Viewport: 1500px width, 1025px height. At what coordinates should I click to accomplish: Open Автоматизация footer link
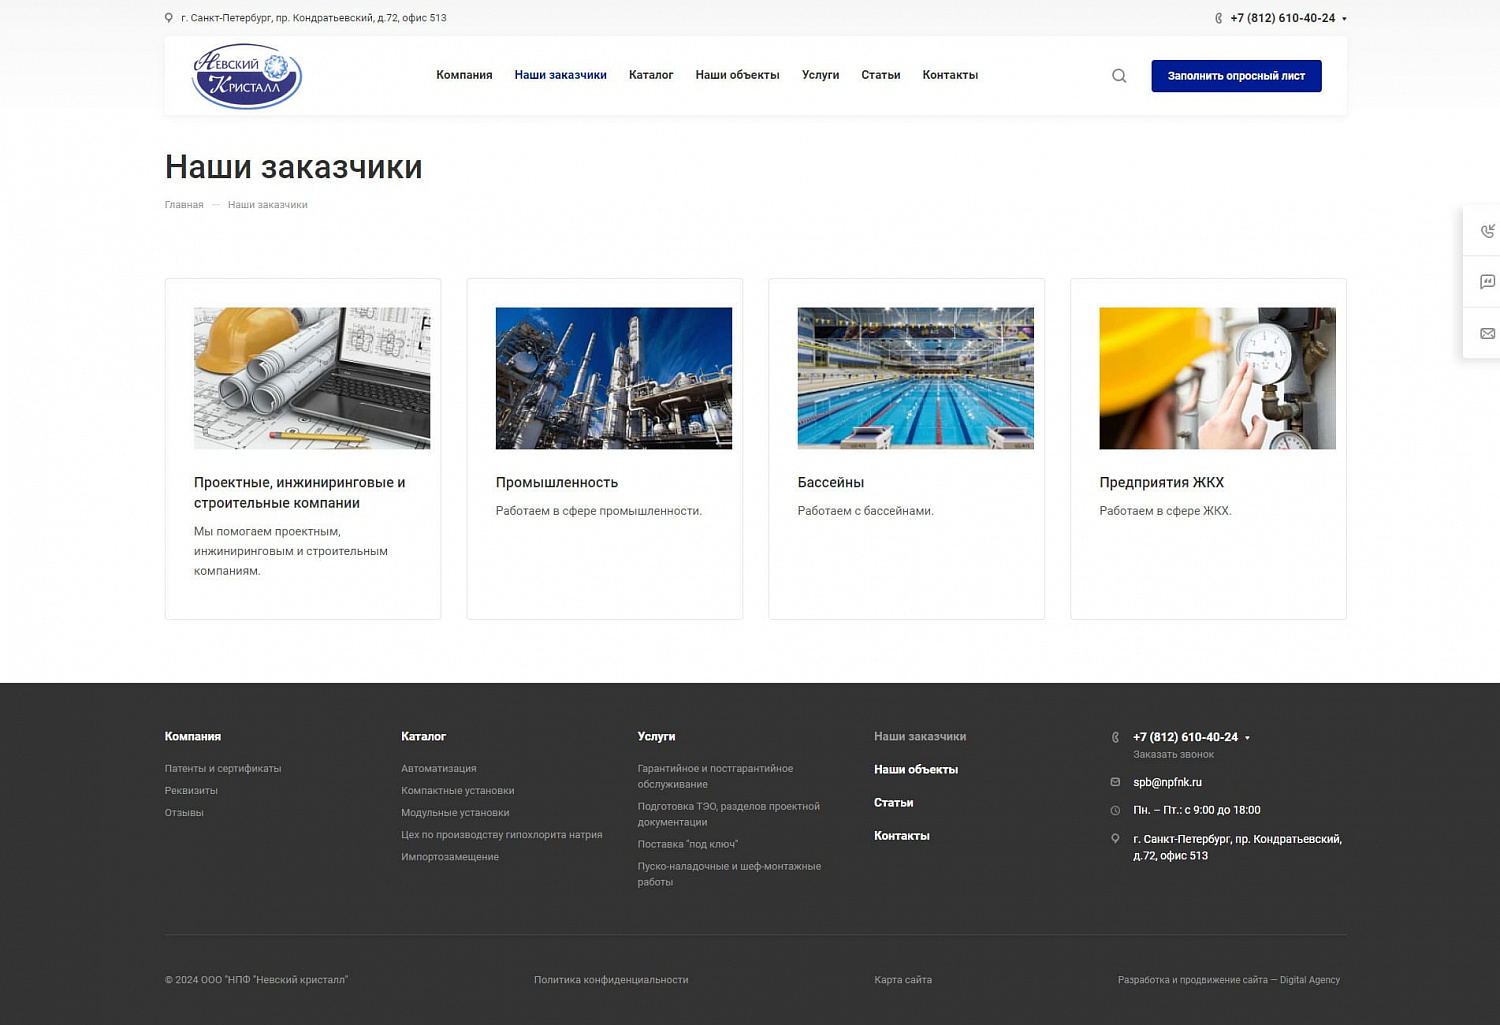(x=439, y=769)
